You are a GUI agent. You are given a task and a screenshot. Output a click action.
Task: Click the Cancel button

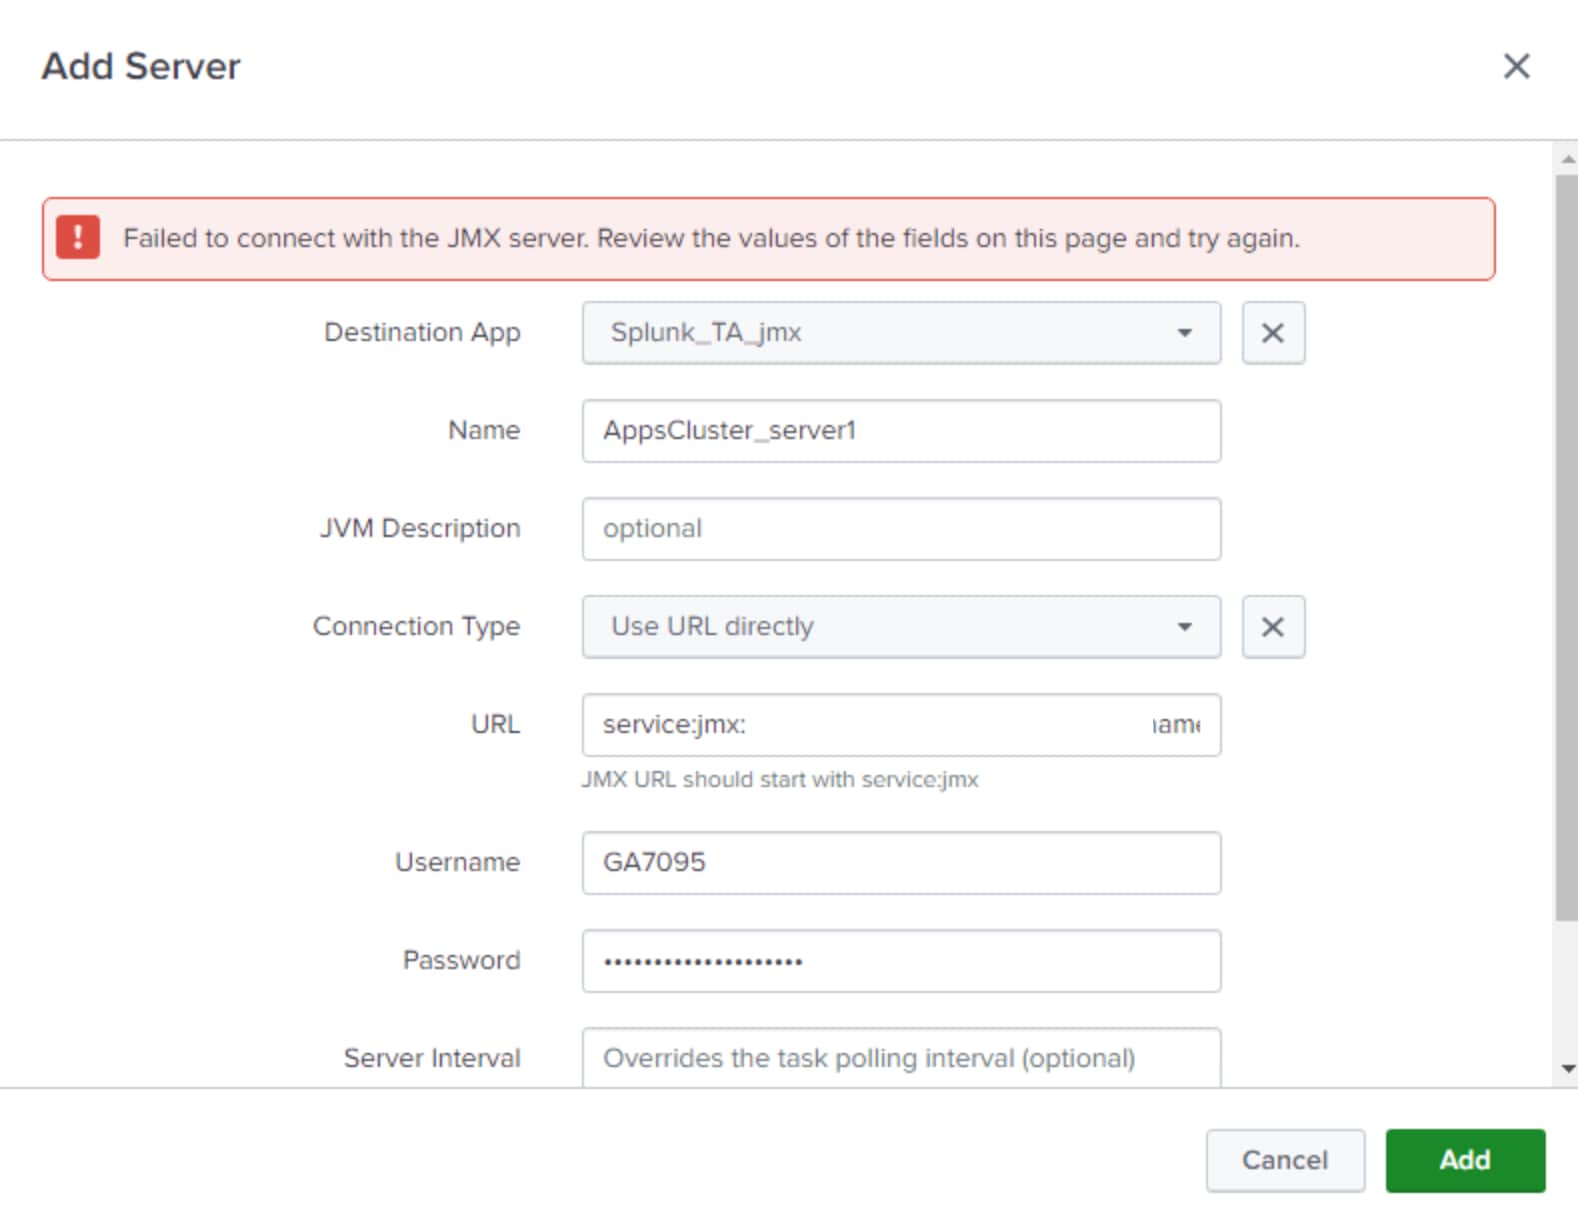point(1285,1160)
